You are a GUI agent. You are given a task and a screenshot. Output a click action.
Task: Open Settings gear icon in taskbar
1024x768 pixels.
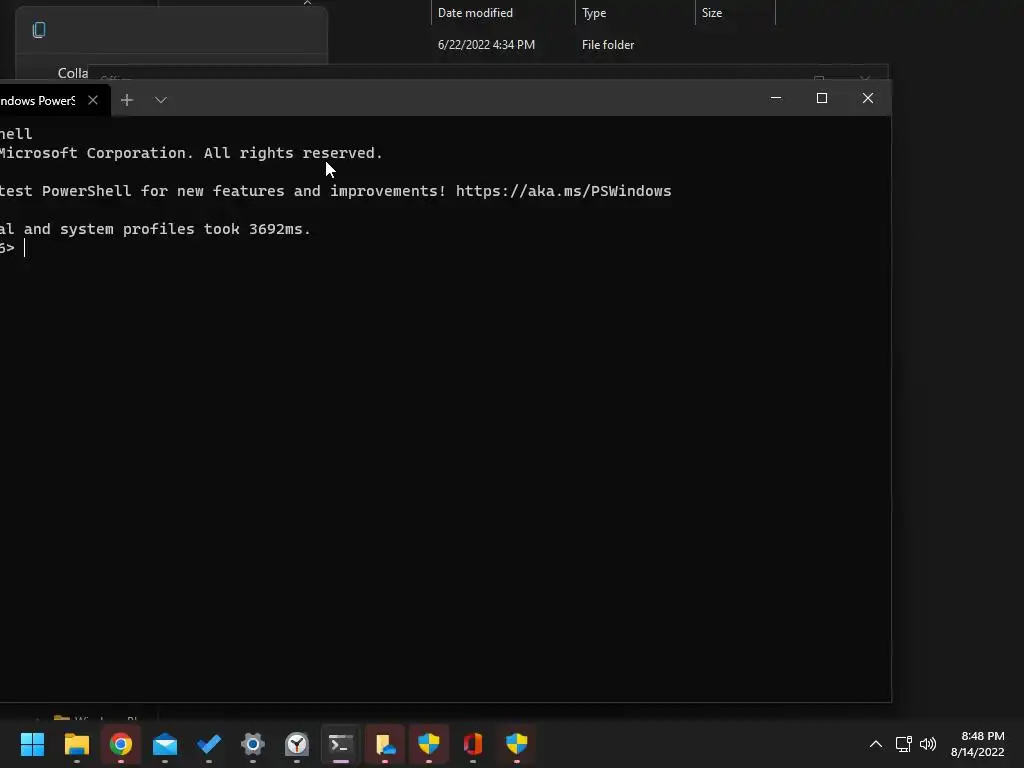pos(253,744)
